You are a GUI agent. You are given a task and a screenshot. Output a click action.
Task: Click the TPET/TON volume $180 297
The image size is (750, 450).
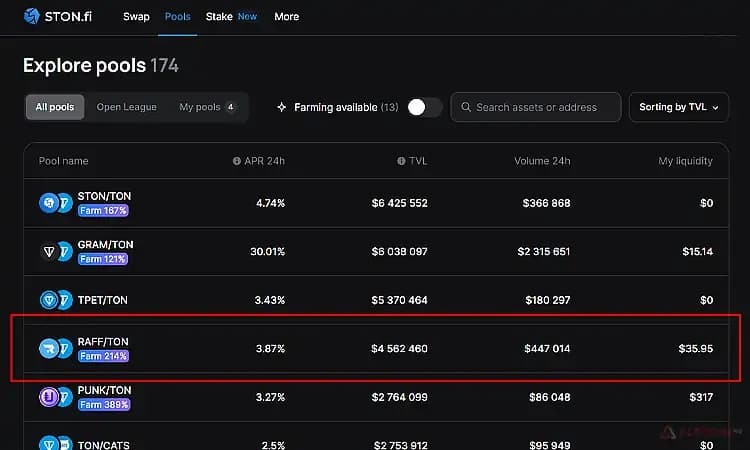click(548, 300)
